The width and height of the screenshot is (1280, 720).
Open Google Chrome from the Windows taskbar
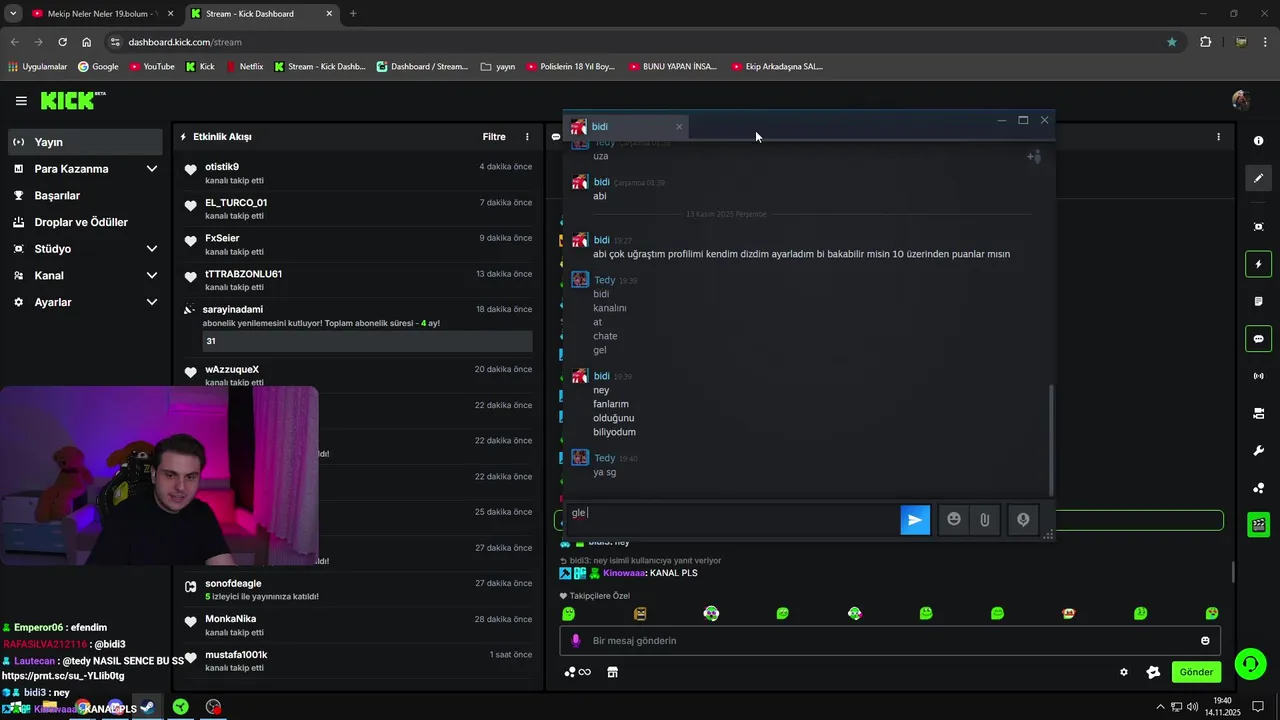tap(82, 707)
